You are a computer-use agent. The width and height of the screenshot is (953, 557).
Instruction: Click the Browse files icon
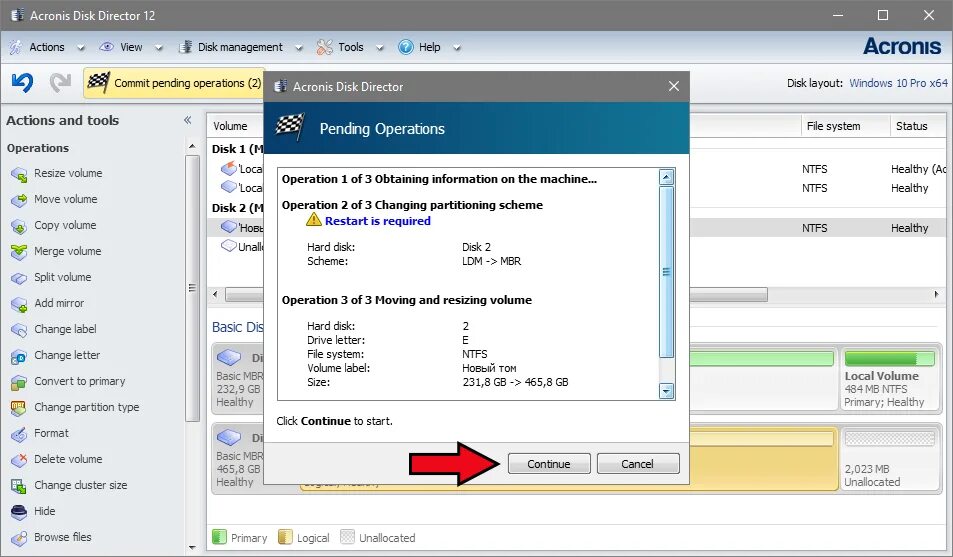(19, 538)
